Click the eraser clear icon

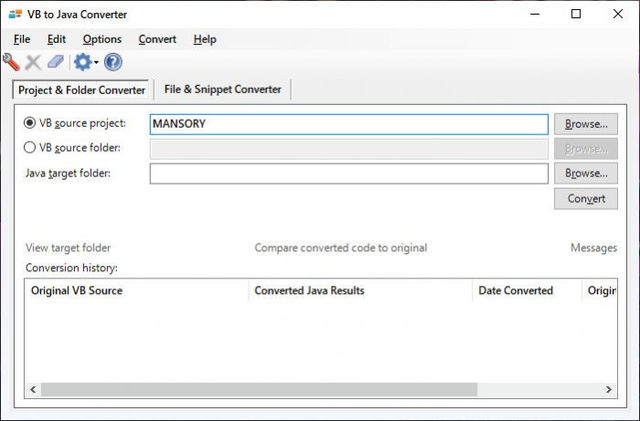click(x=55, y=62)
